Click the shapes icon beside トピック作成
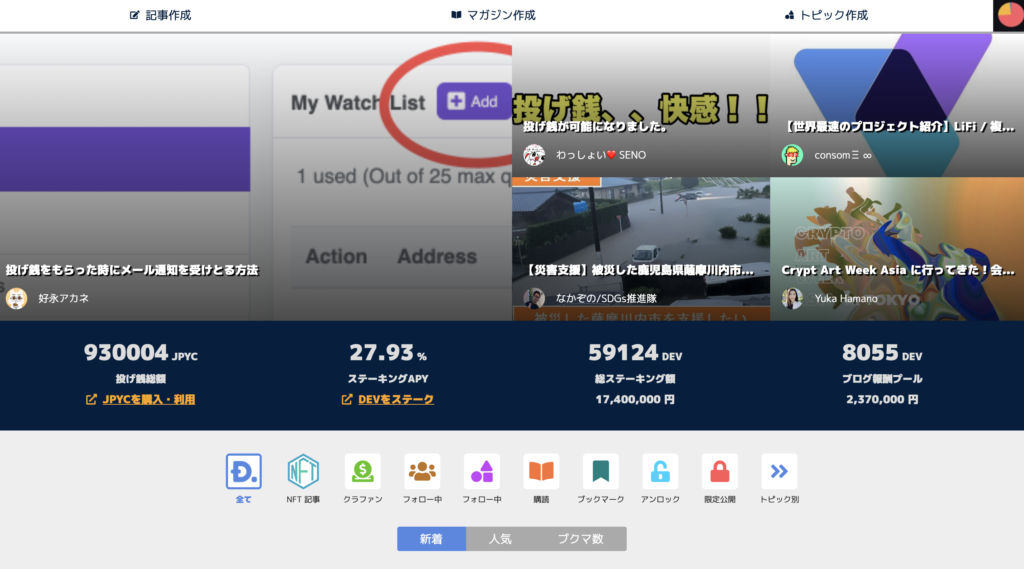 tap(789, 15)
